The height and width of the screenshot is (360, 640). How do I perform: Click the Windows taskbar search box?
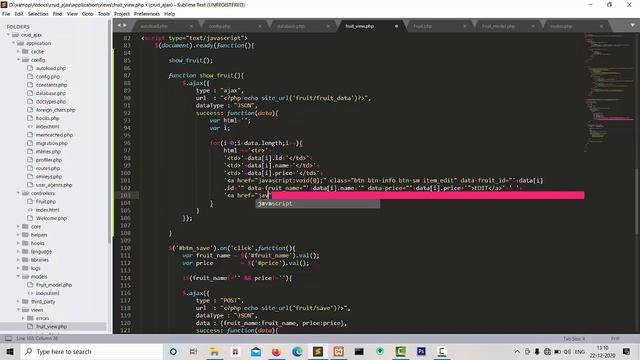pyautogui.click(x=92, y=351)
